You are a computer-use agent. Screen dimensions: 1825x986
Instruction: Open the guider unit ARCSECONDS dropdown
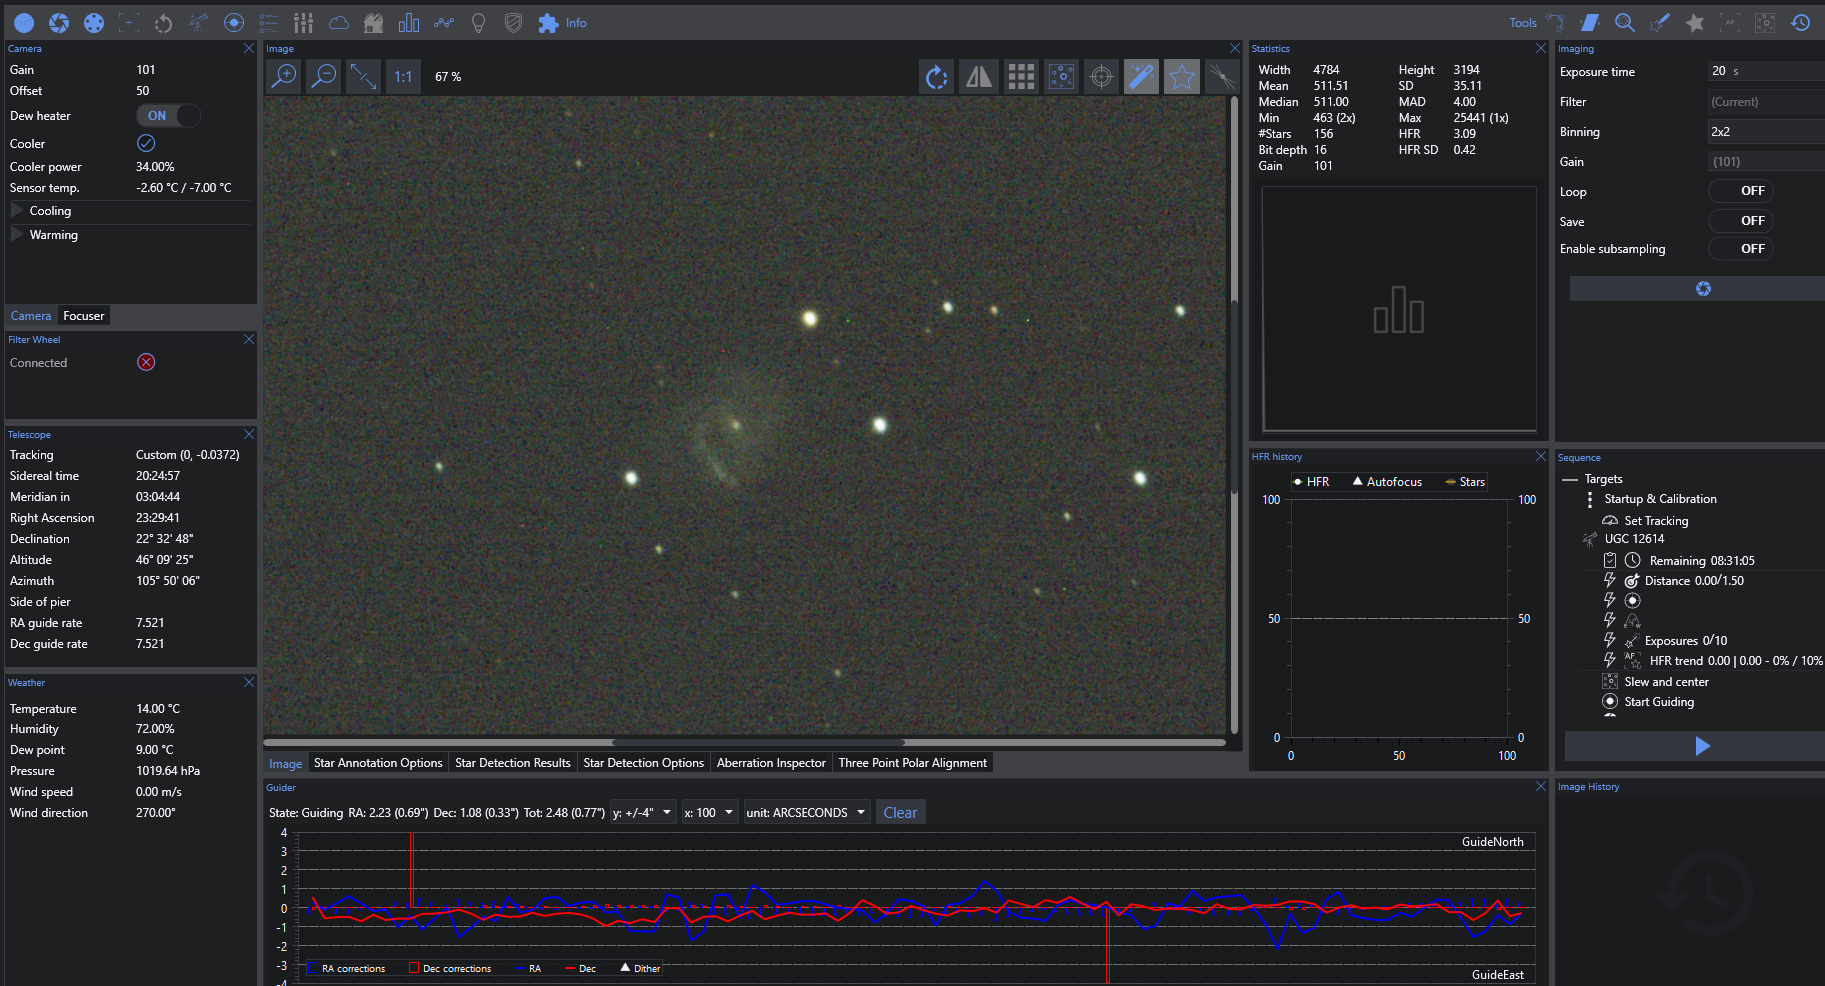coord(806,813)
